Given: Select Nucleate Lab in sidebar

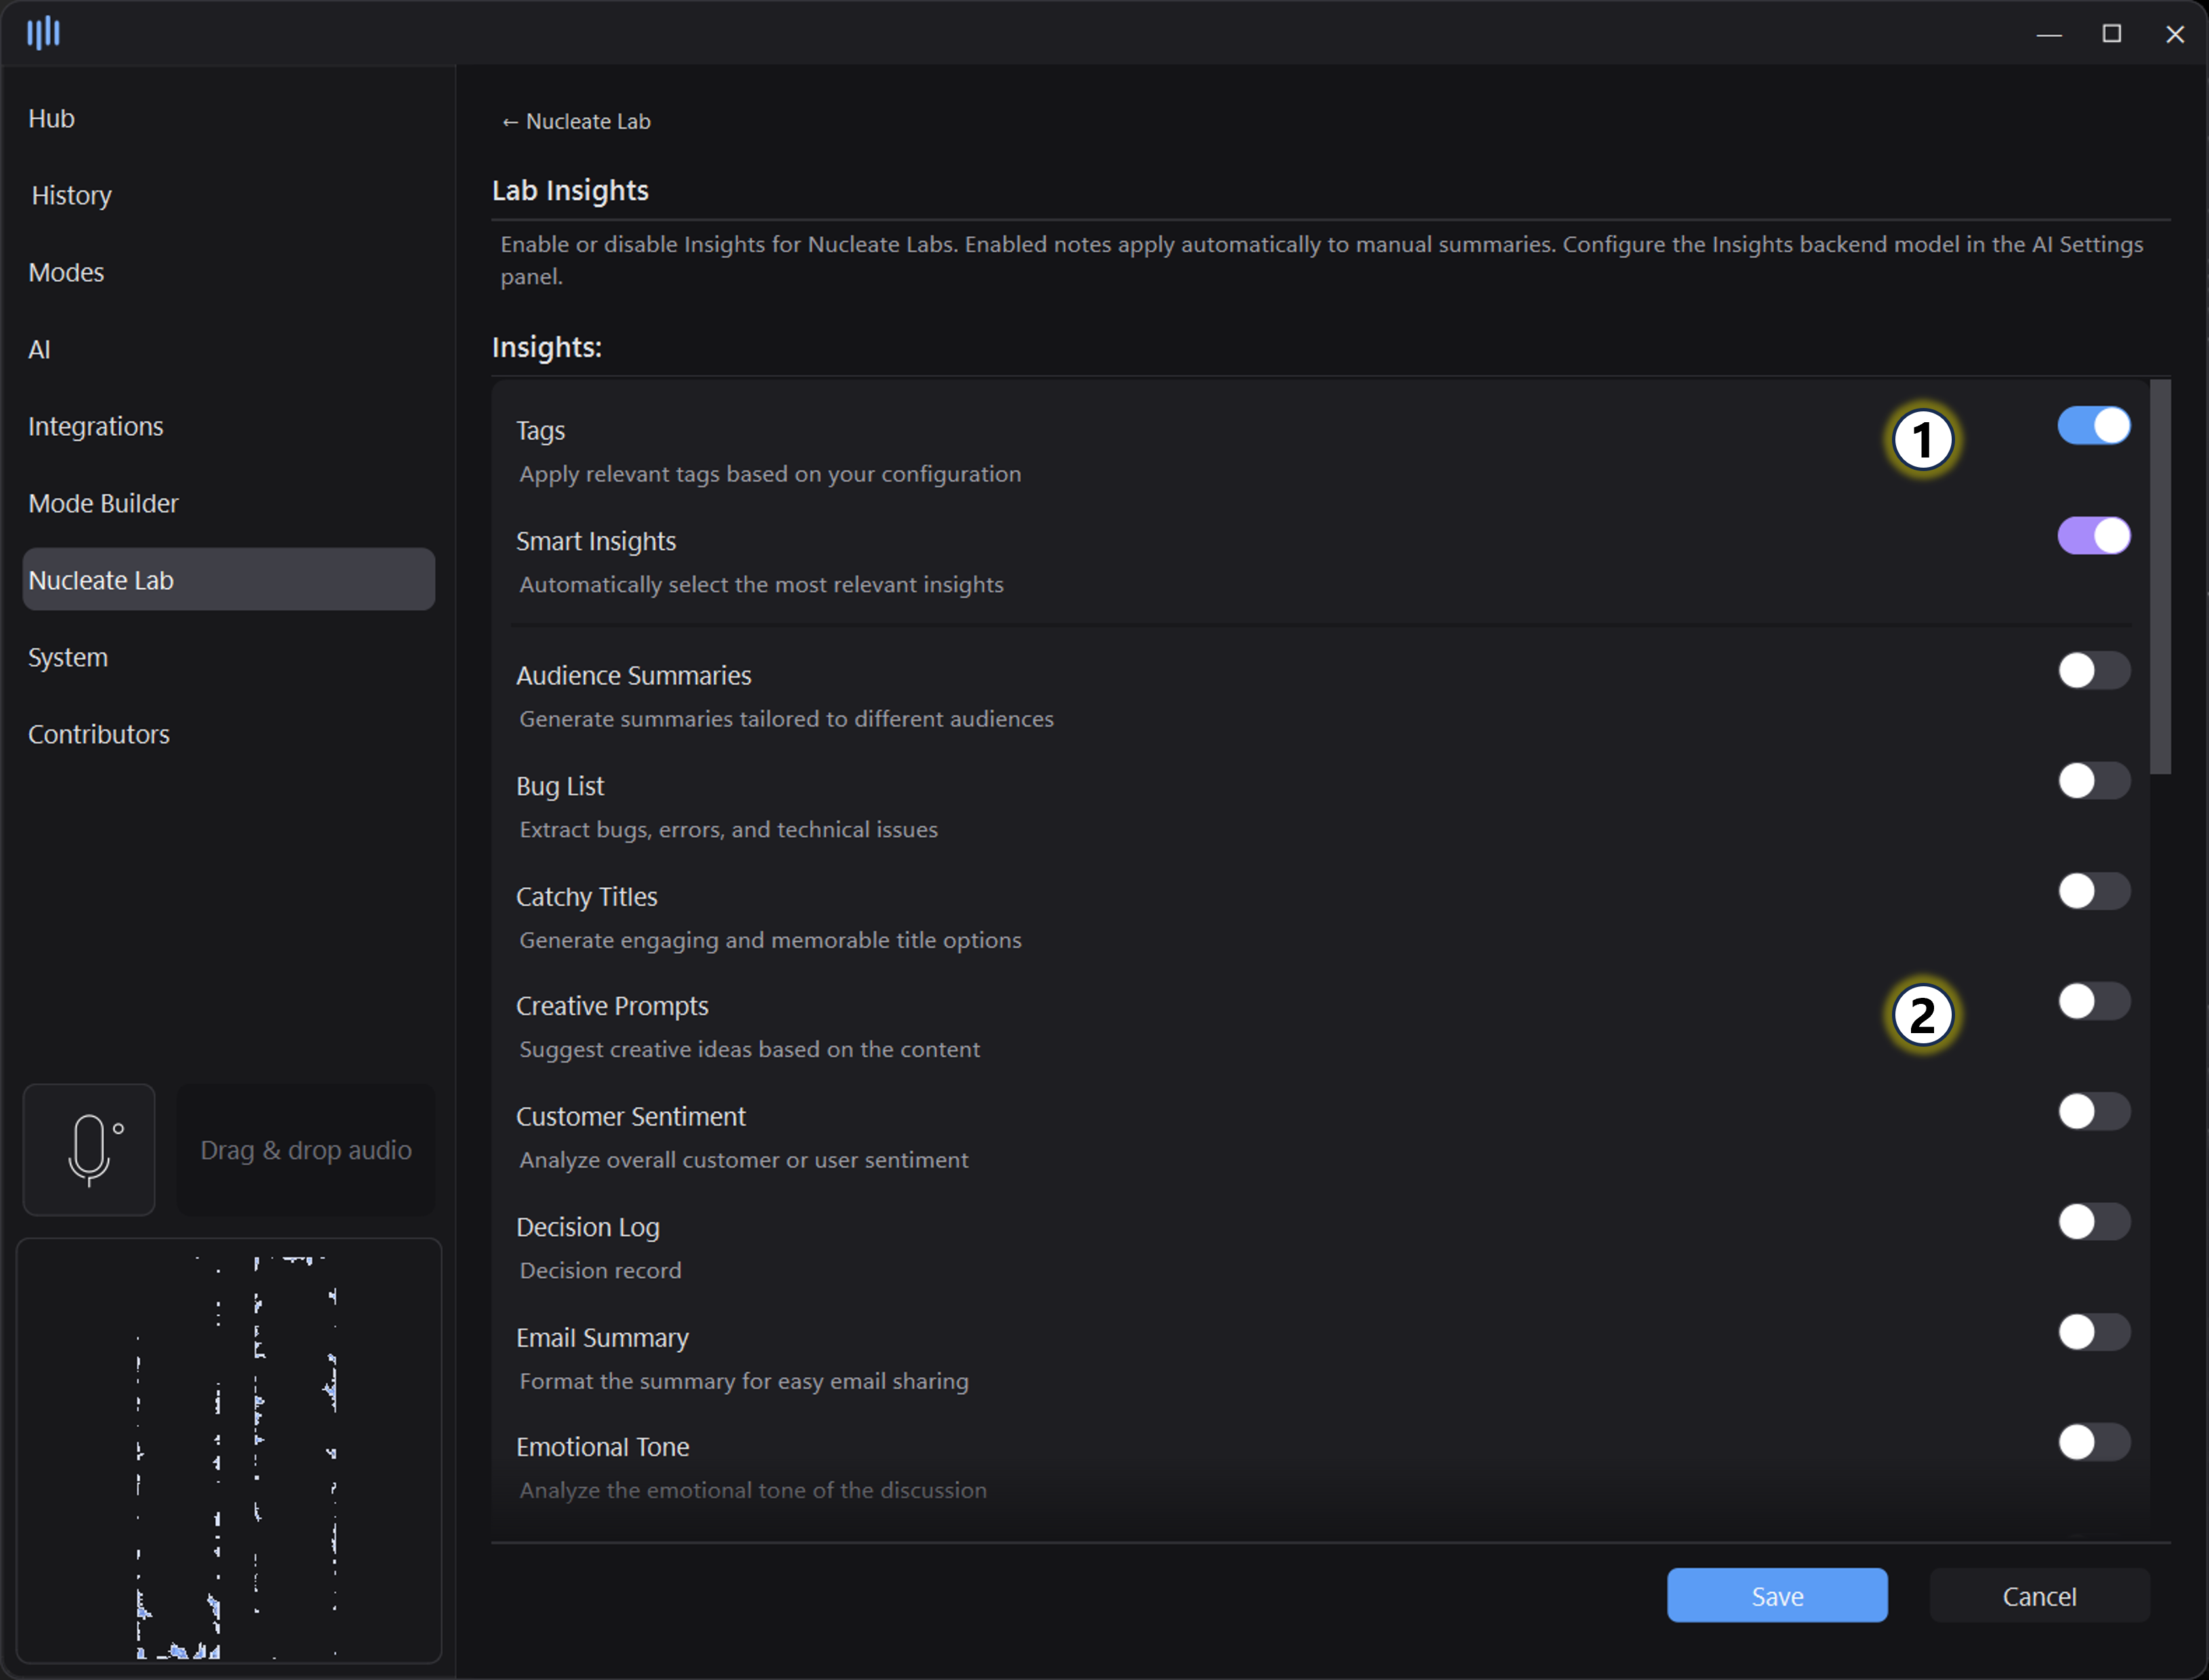Looking at the screenshot, I should pos(229,579).
